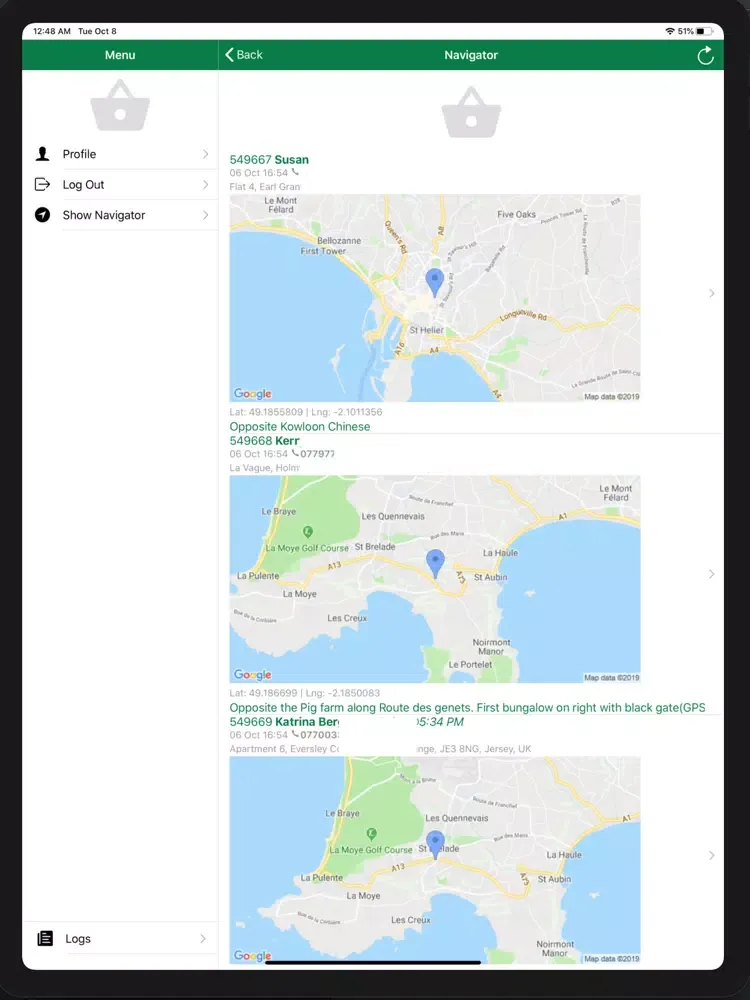Tap the 12:48 AM status bar clock
The image size is (750, 1000).
pos(52,31)
